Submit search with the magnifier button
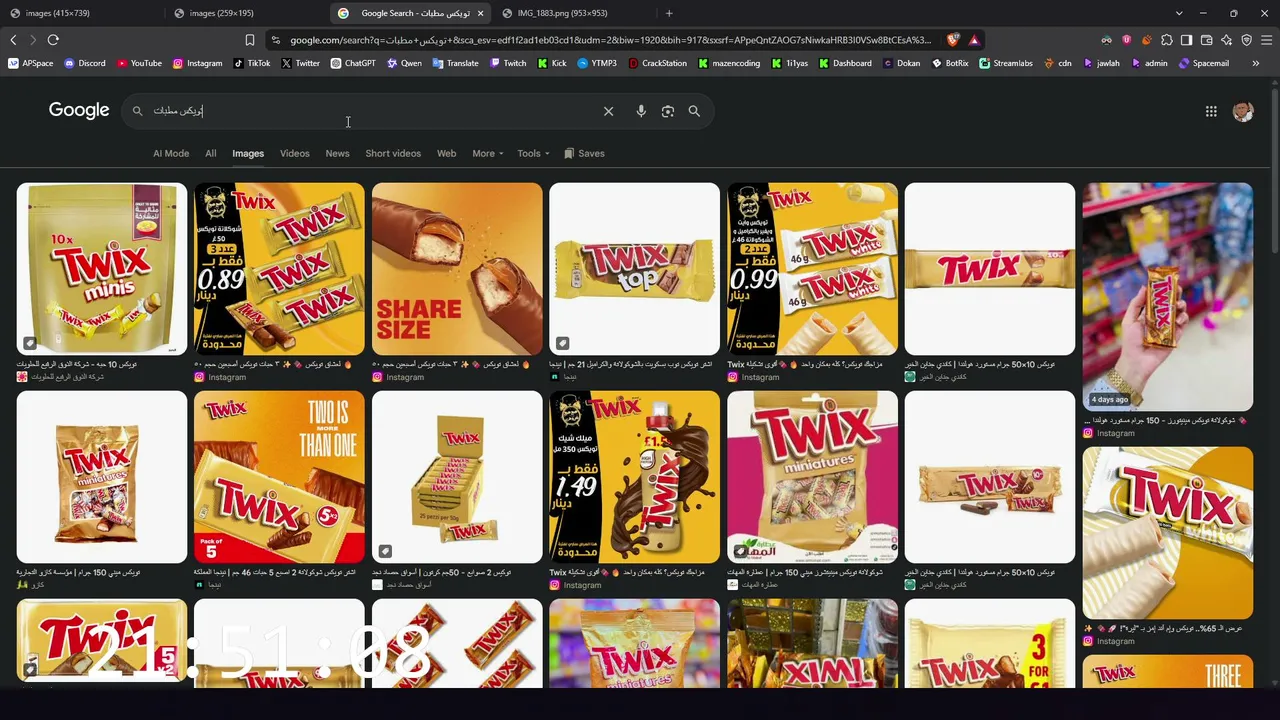1280x720 pixels. (694, 111)
